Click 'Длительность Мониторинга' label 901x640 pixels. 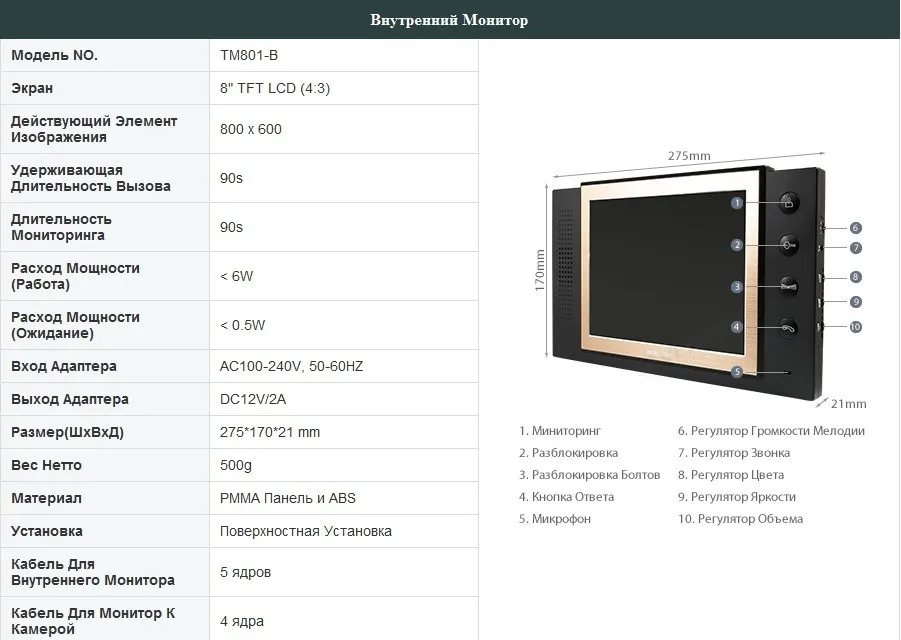pos(61,227)
